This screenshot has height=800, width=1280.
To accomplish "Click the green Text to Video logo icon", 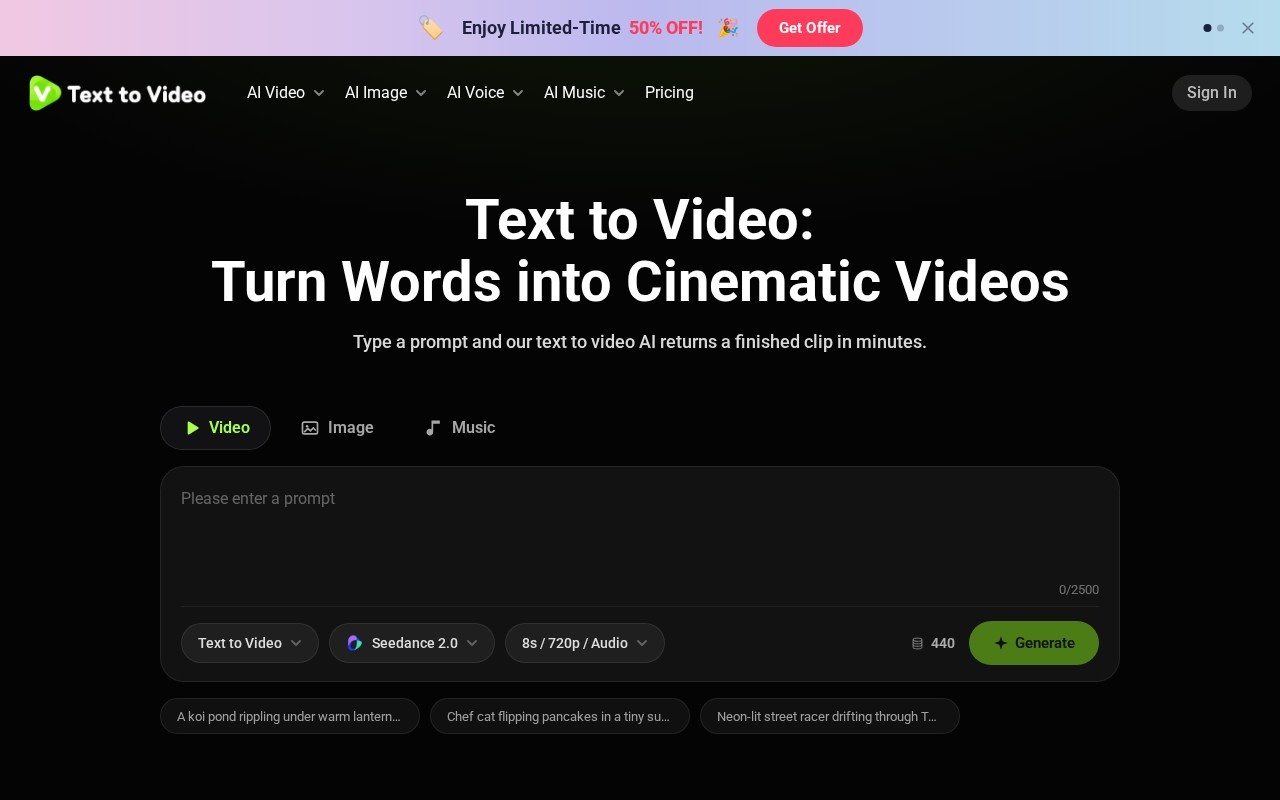I will tap(45, 93).
